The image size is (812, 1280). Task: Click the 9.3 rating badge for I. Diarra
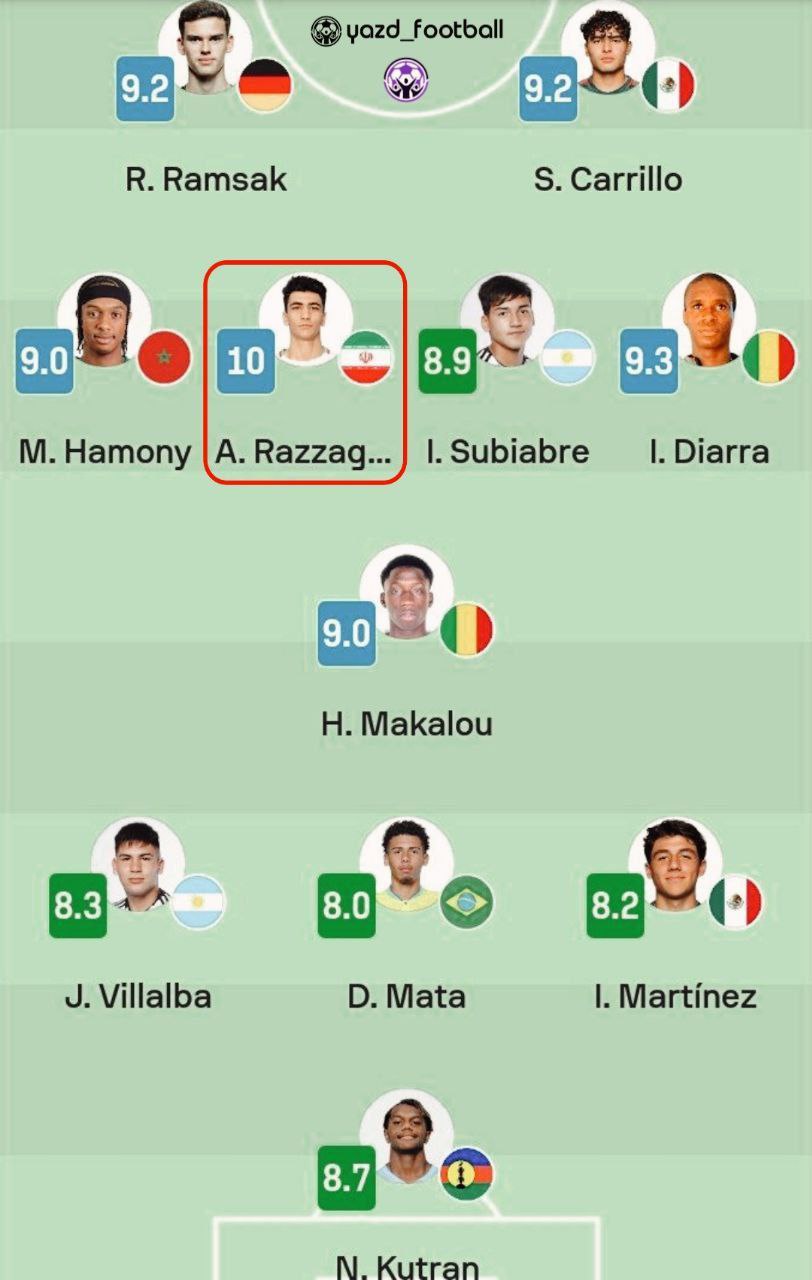(x=649, y=360)
